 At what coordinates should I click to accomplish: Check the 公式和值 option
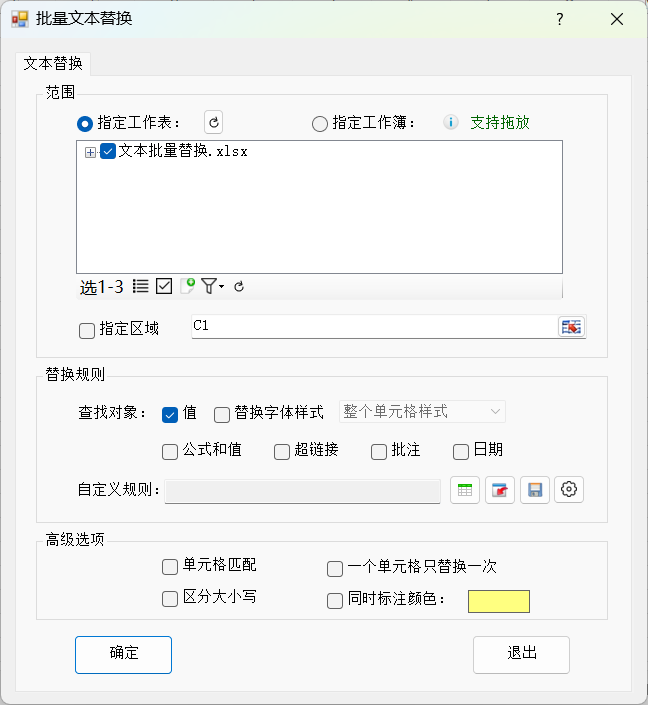170,451
